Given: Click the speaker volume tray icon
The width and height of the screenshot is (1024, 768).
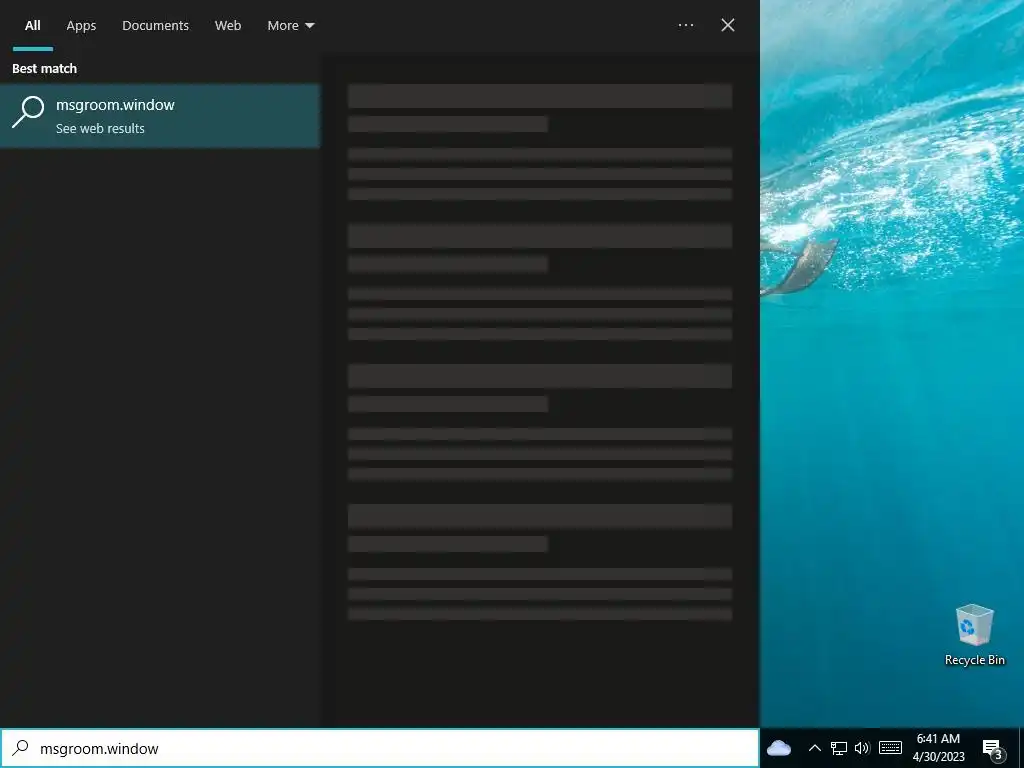Looking at the screenshot, I should click(x=862, y=748).
